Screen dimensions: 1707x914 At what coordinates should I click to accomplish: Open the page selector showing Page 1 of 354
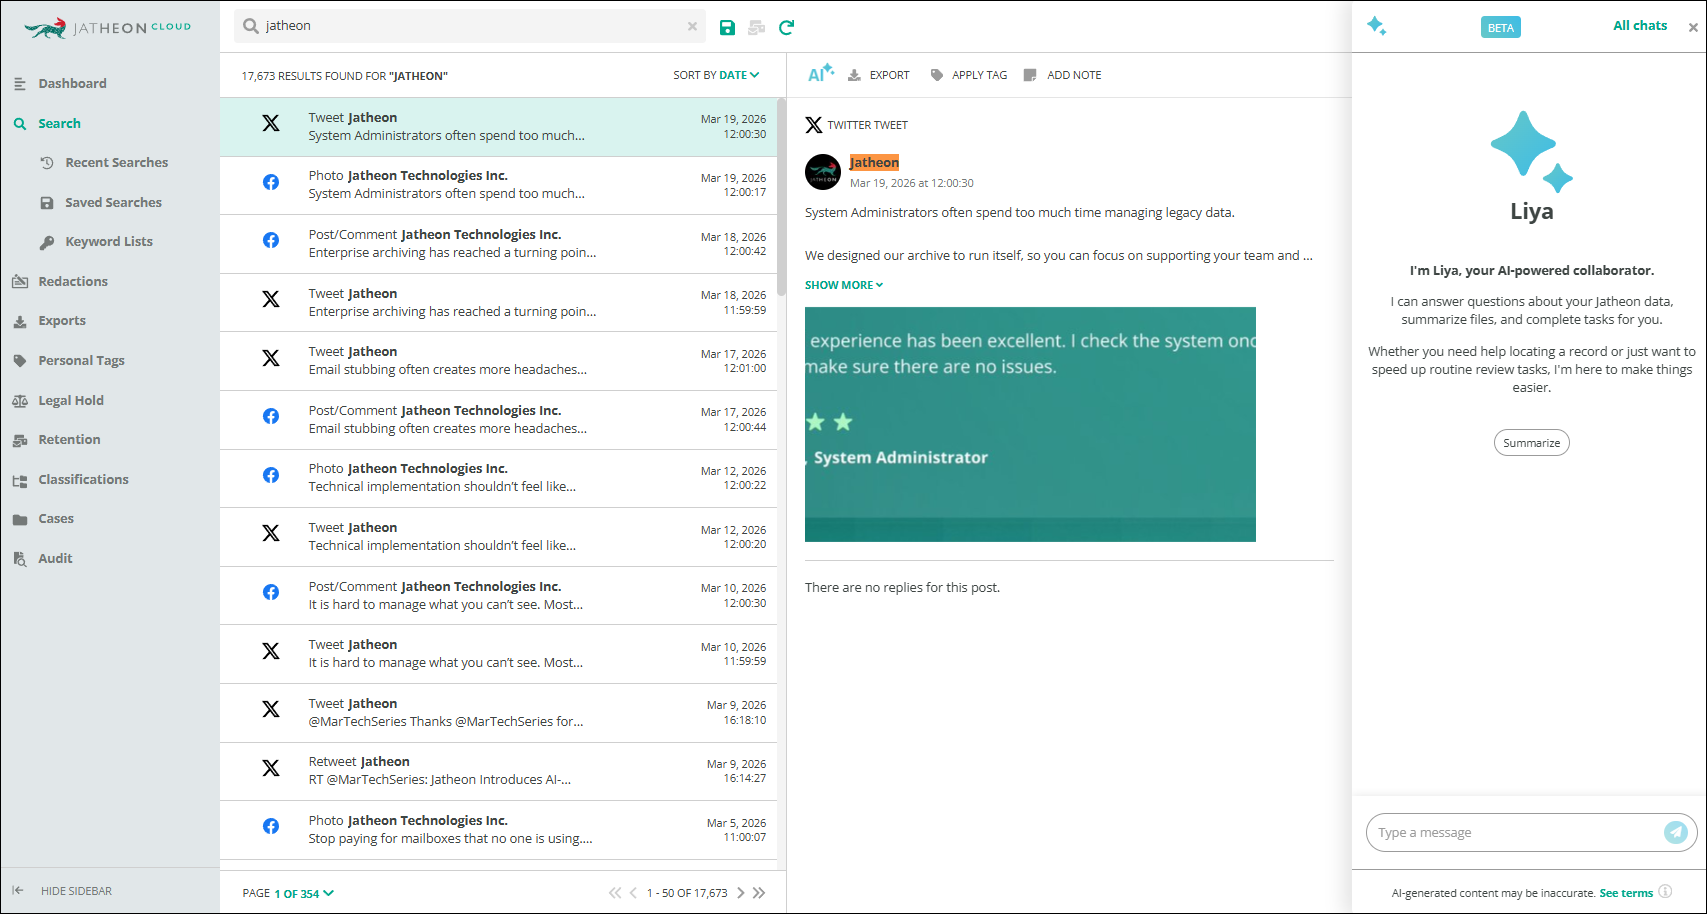tap(299, 892)
